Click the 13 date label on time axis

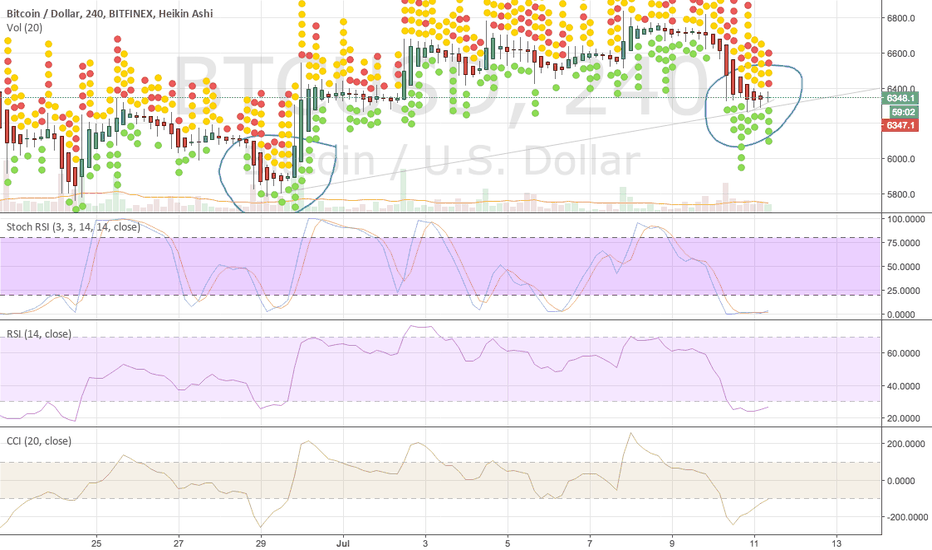(836, 543)
